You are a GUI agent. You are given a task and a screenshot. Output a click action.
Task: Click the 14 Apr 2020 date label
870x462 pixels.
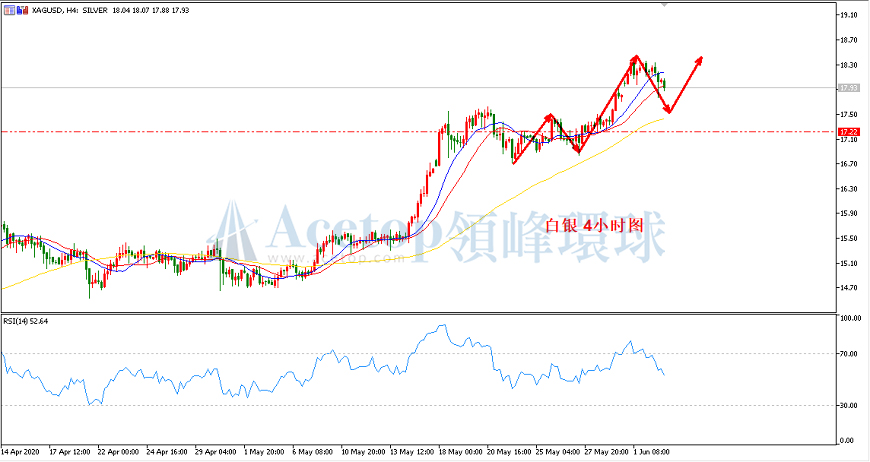24,452
